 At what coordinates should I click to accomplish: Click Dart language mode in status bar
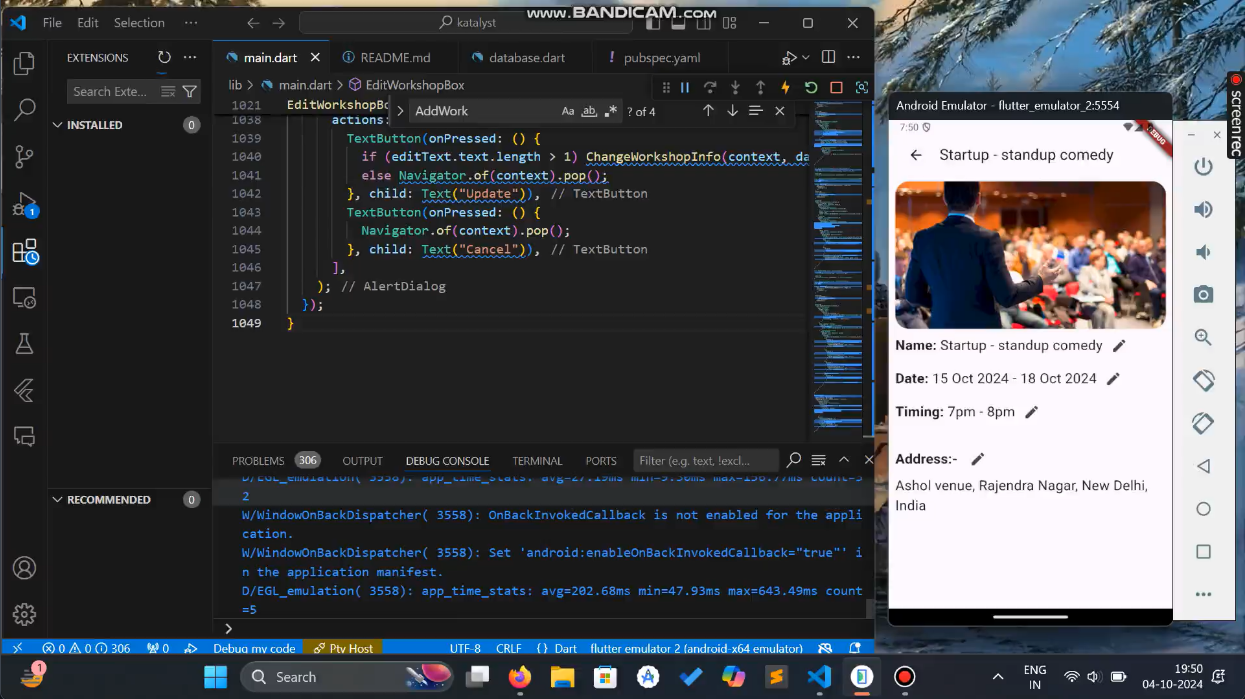pyautogui.click(x=557, y=648)
